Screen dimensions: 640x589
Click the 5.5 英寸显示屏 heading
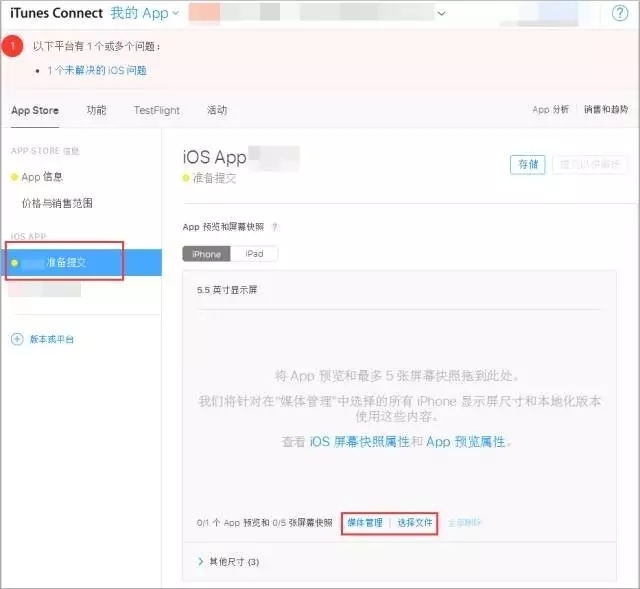click(227, 290)
